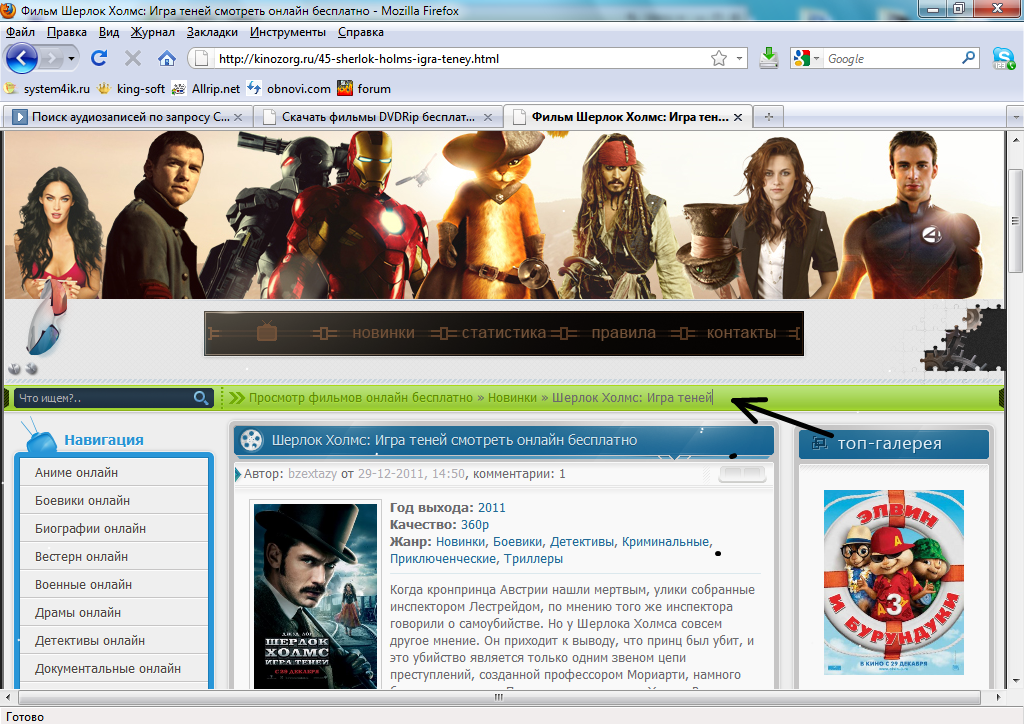Click the TV home icon in site menu
The image size is (1024, 724).
click(266, 332)
